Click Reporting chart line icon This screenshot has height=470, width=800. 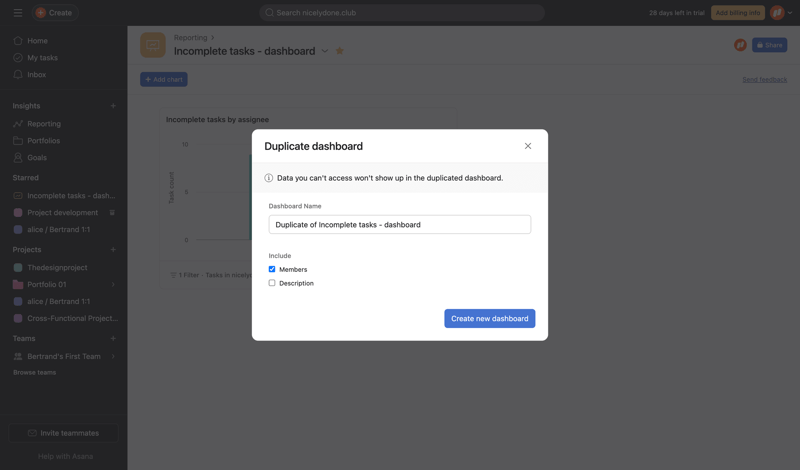pos(18,123)
